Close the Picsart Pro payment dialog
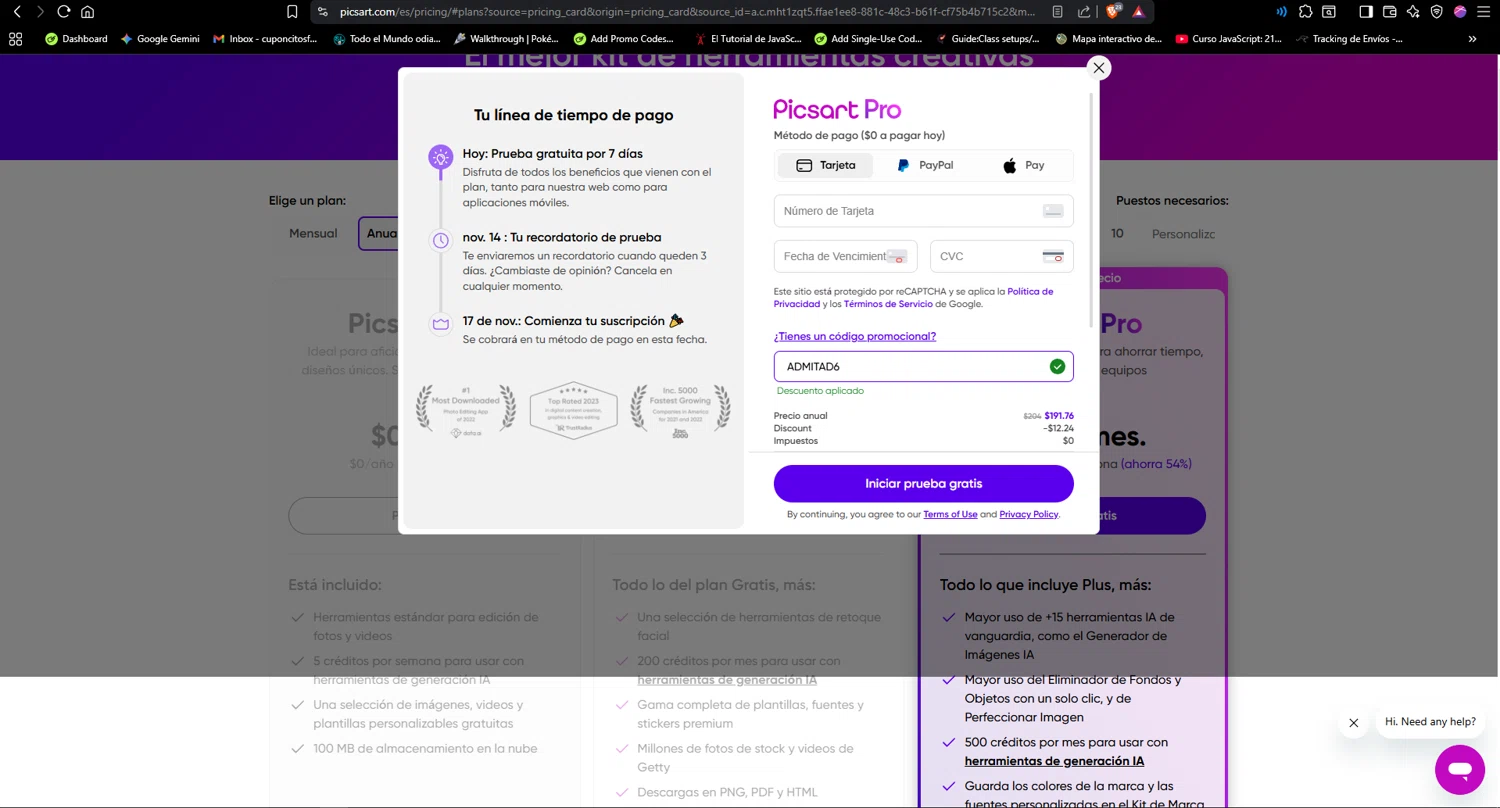The image size is (1500, 808). (x=1098, y=68)
